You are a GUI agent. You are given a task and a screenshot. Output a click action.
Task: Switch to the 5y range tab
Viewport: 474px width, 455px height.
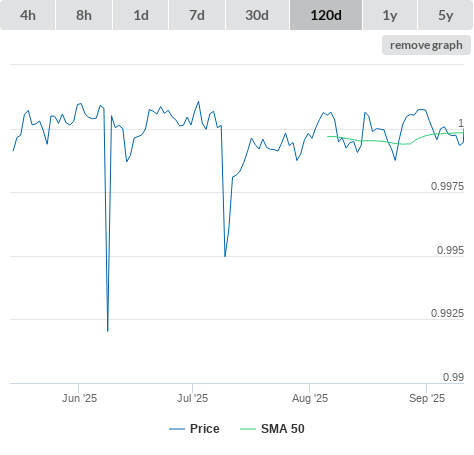445,15
